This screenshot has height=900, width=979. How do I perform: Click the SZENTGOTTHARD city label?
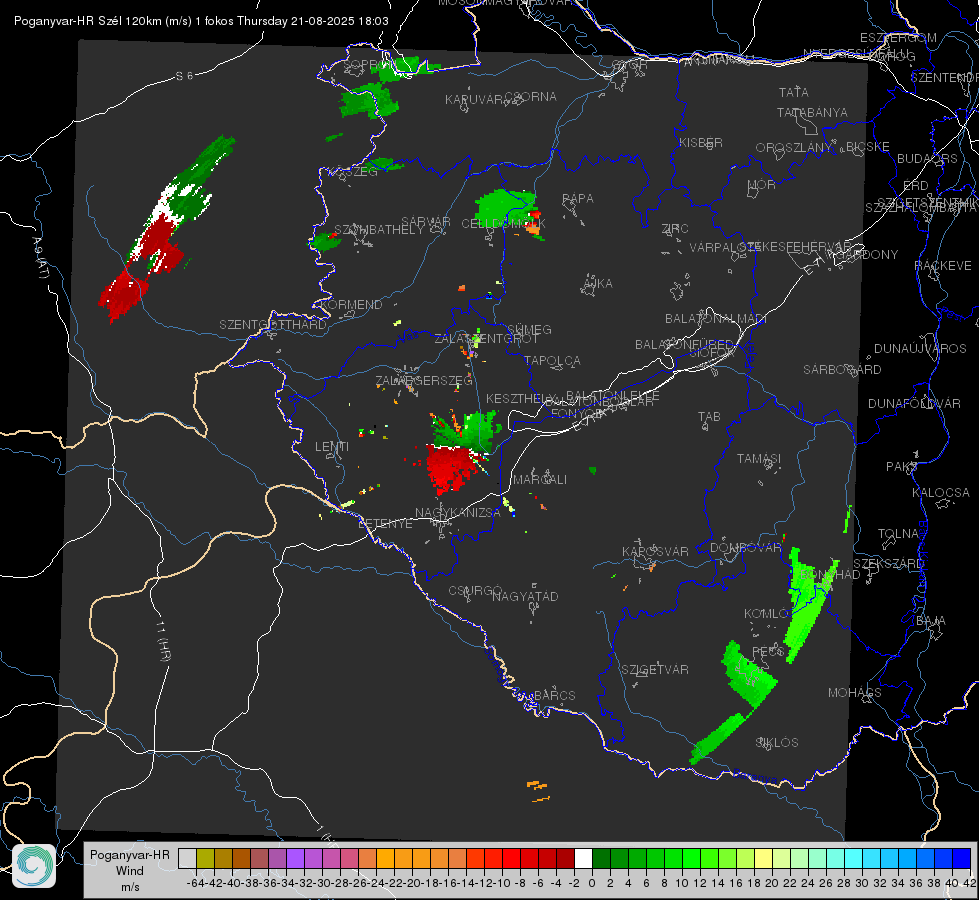(x=273, y=325)
